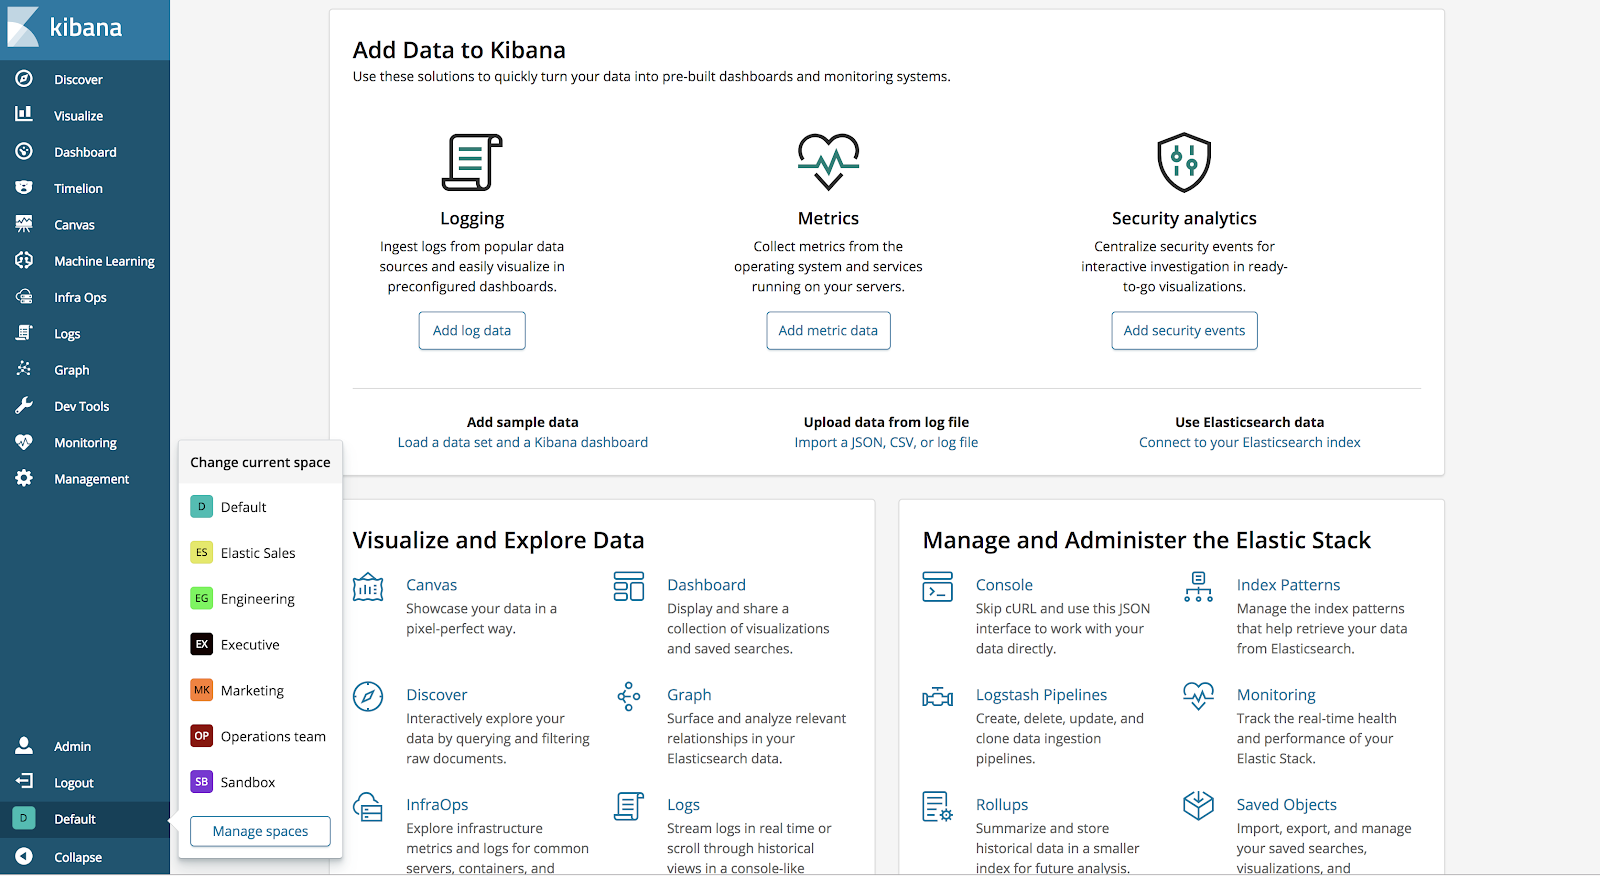Switch to the Elastic Sales space
The image size is (1600, 879).
pyautogui.click(x=260, y=553)
